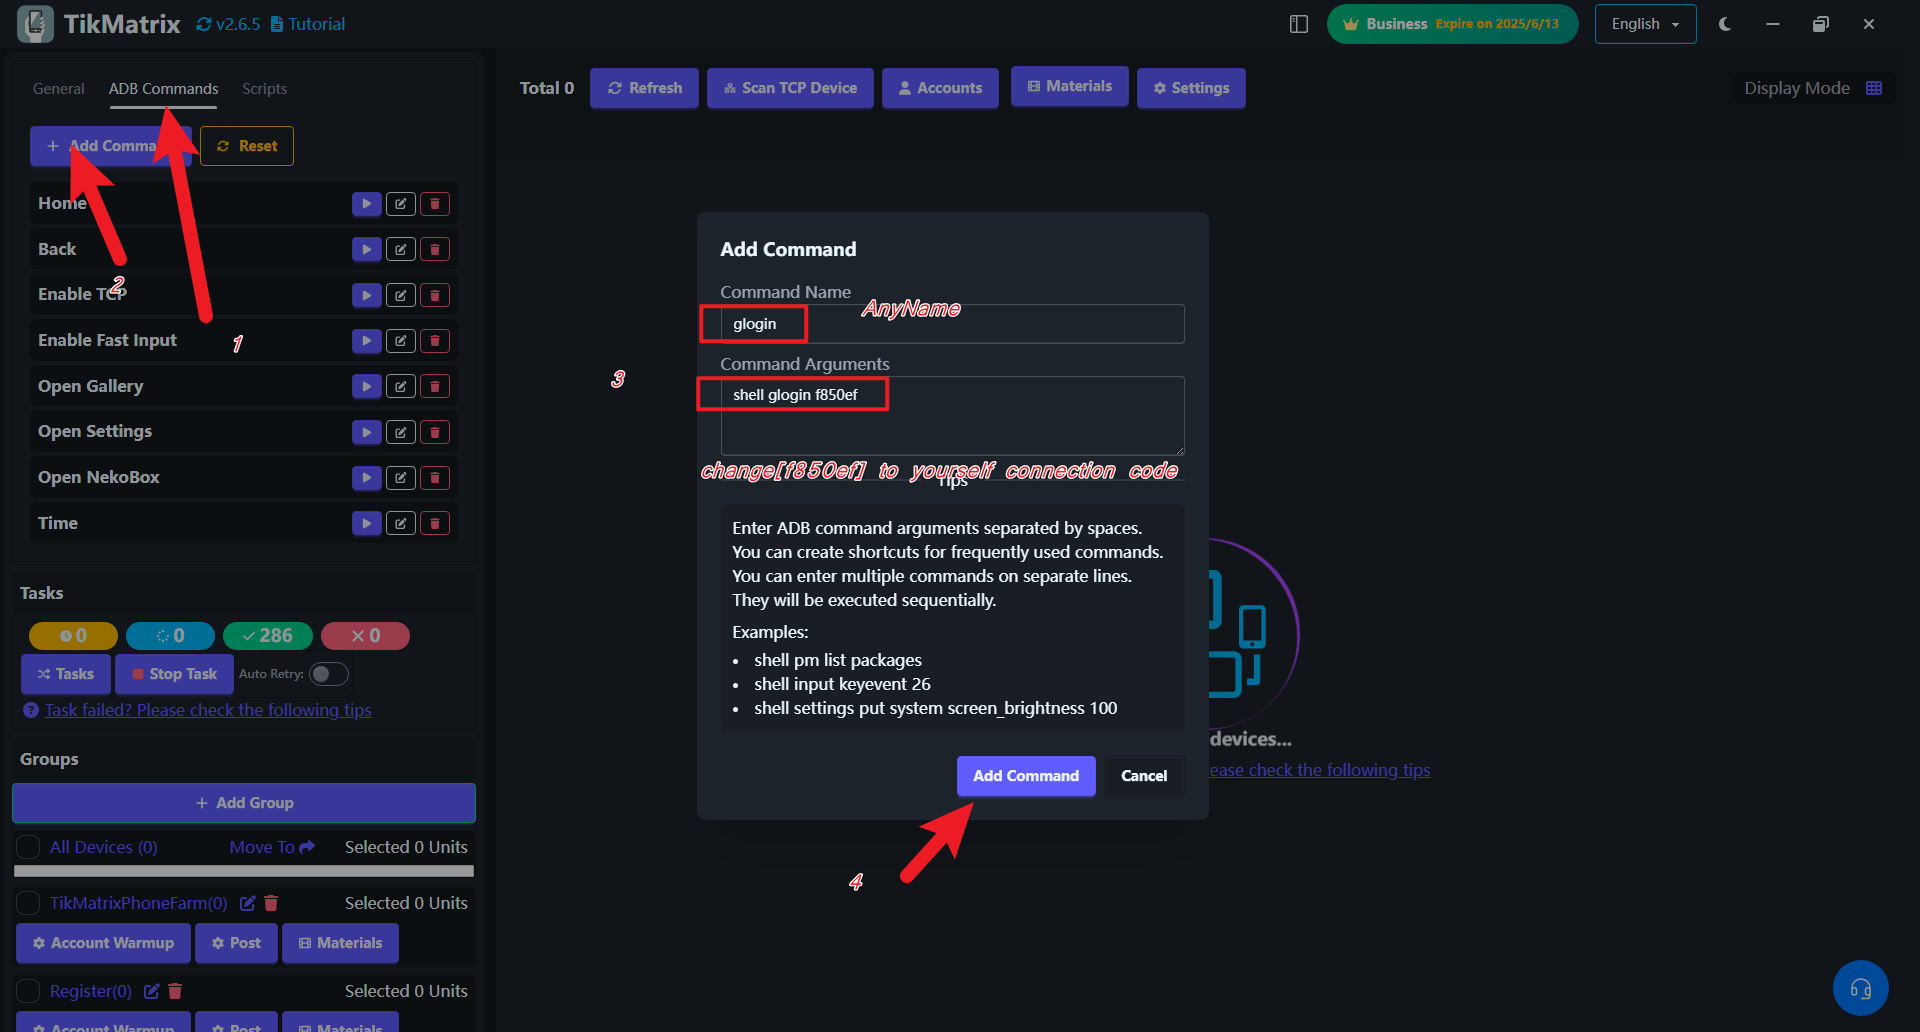The height and width of the screenshot is (1032, 1920).
Task: Open the Accounts panel
Action: point(940,88)
